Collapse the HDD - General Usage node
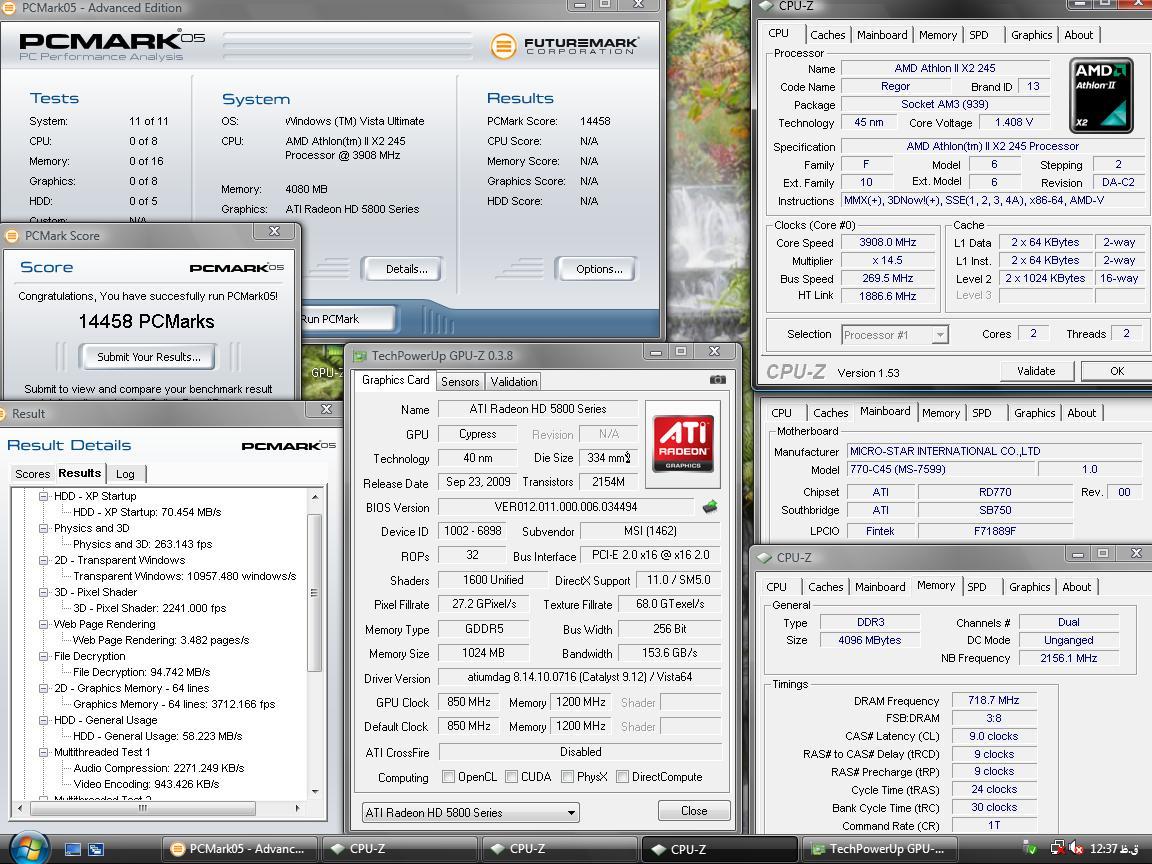Screen dimensions: 1152x864 (43, 720)
